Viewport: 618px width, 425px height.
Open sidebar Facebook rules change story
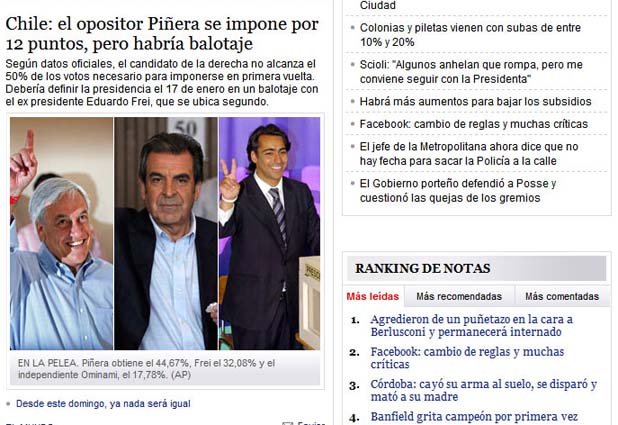click(474, 124)
